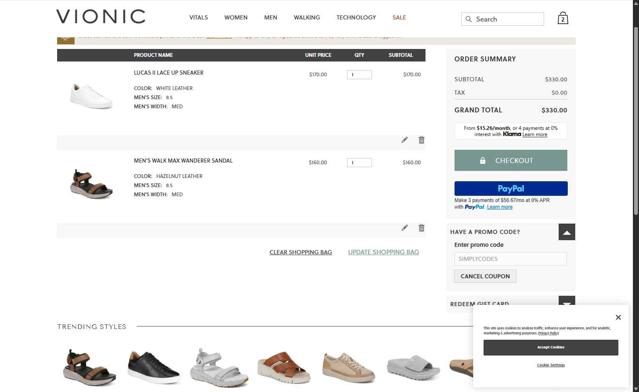Open Lucas II Lace Up Sneaker product name

pos(168,73)
